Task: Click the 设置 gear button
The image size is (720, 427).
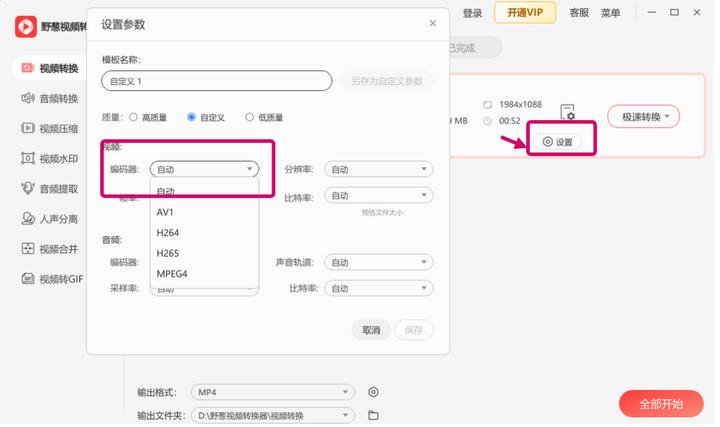Action: point(558,142)
